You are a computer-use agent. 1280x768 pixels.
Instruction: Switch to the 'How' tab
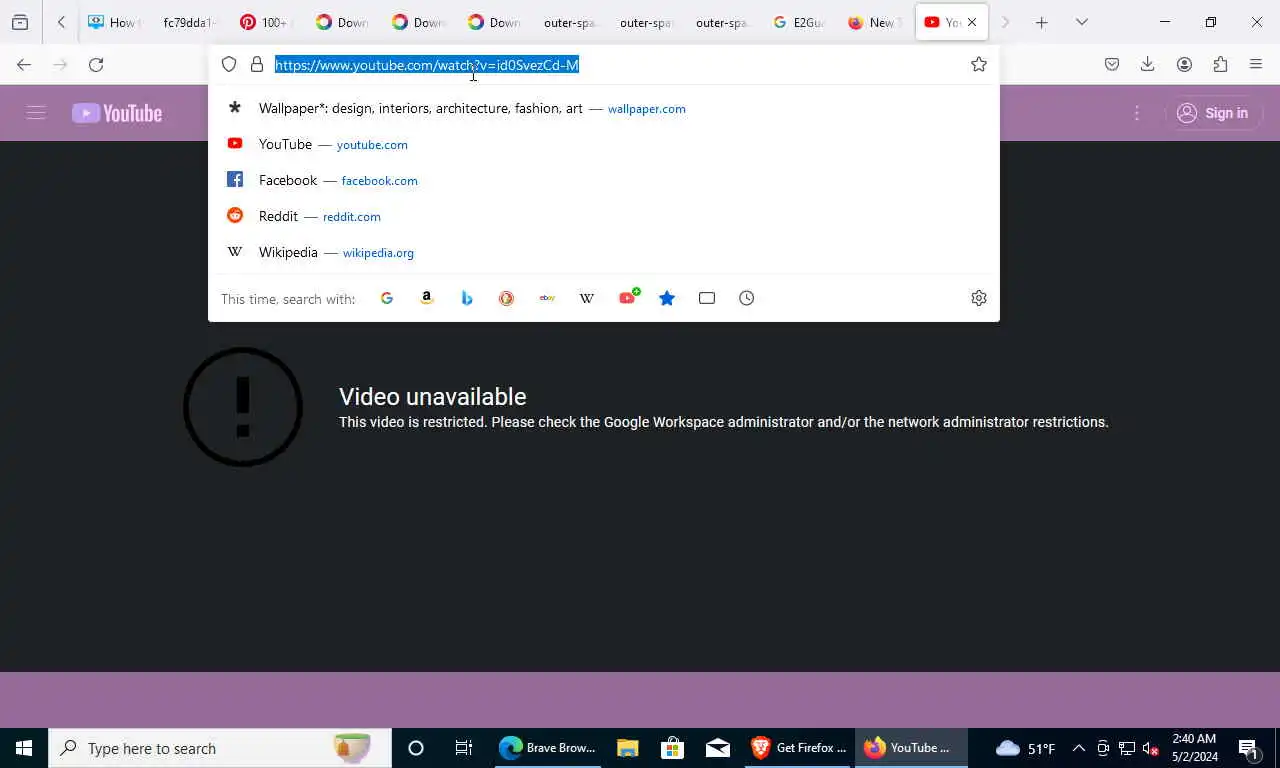tap(116, 22)
